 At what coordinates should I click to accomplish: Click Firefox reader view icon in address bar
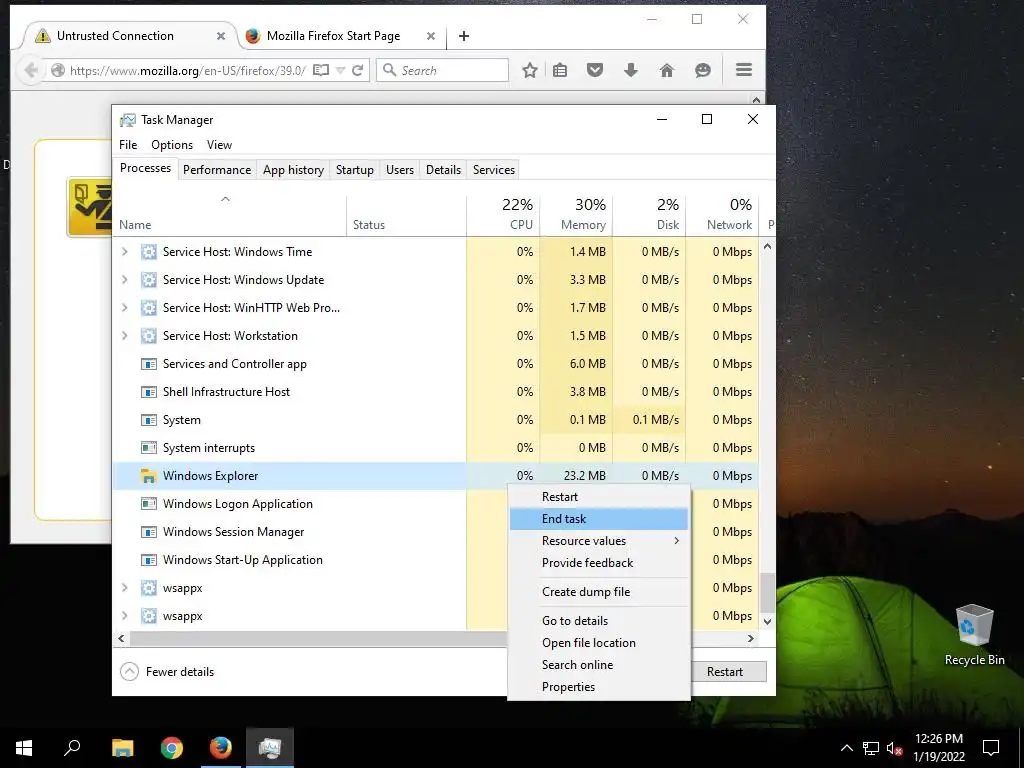(321, 70)
